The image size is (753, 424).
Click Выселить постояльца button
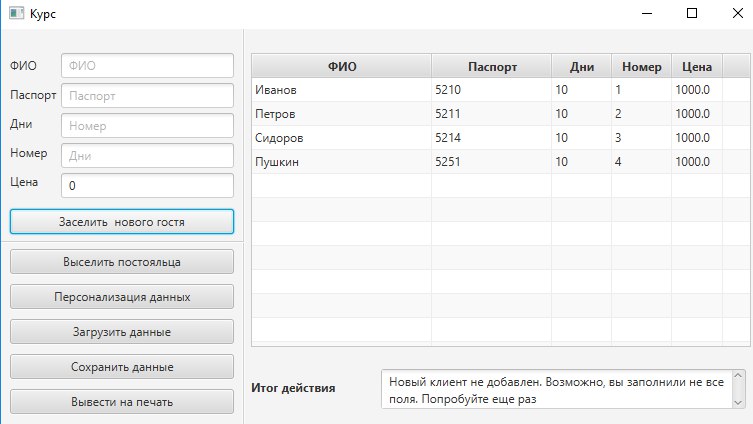pos(122,262)
